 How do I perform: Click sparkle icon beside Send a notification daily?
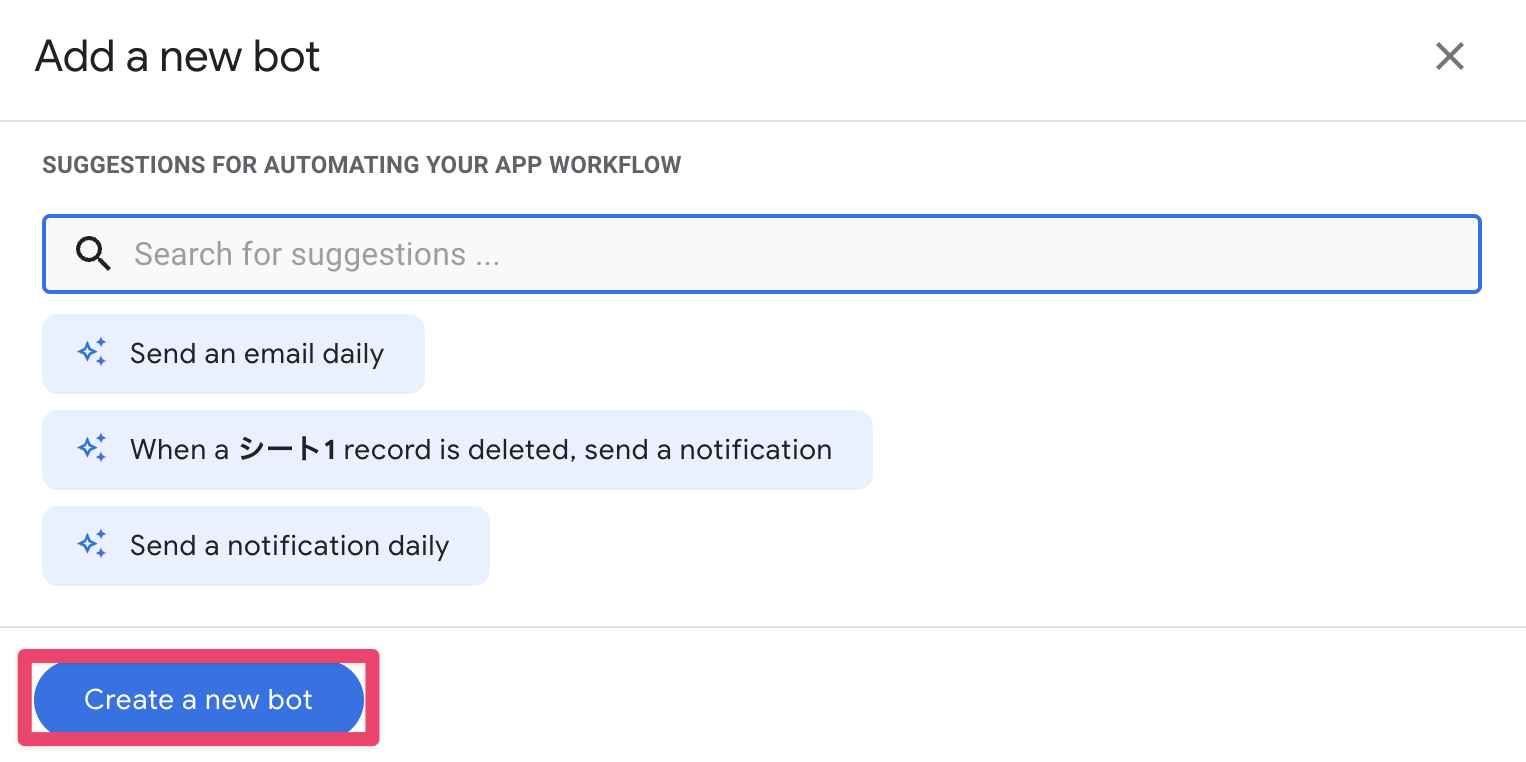tap(92, 545)
